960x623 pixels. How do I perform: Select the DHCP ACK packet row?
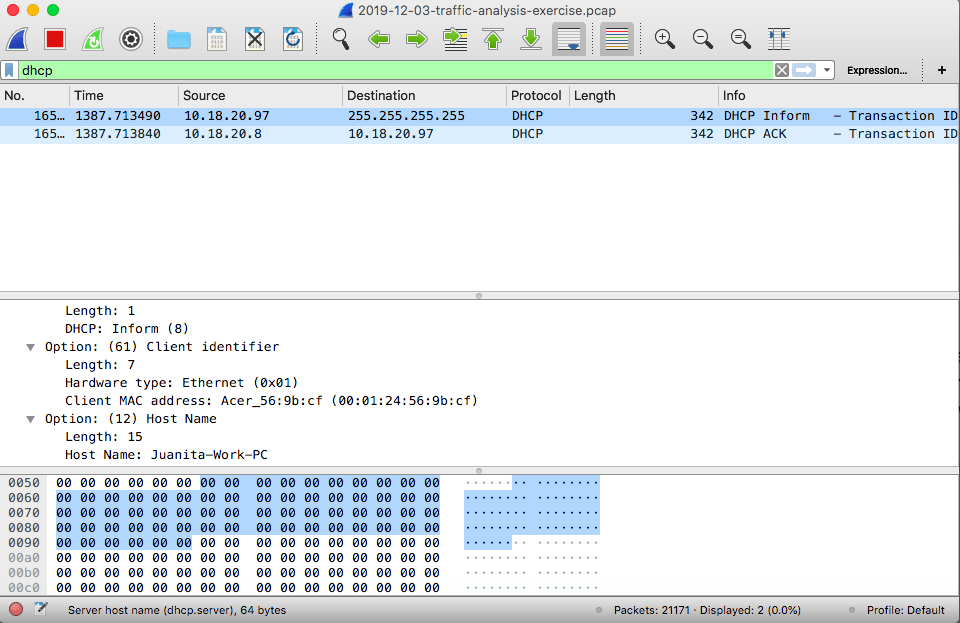[x=480, y=134]
